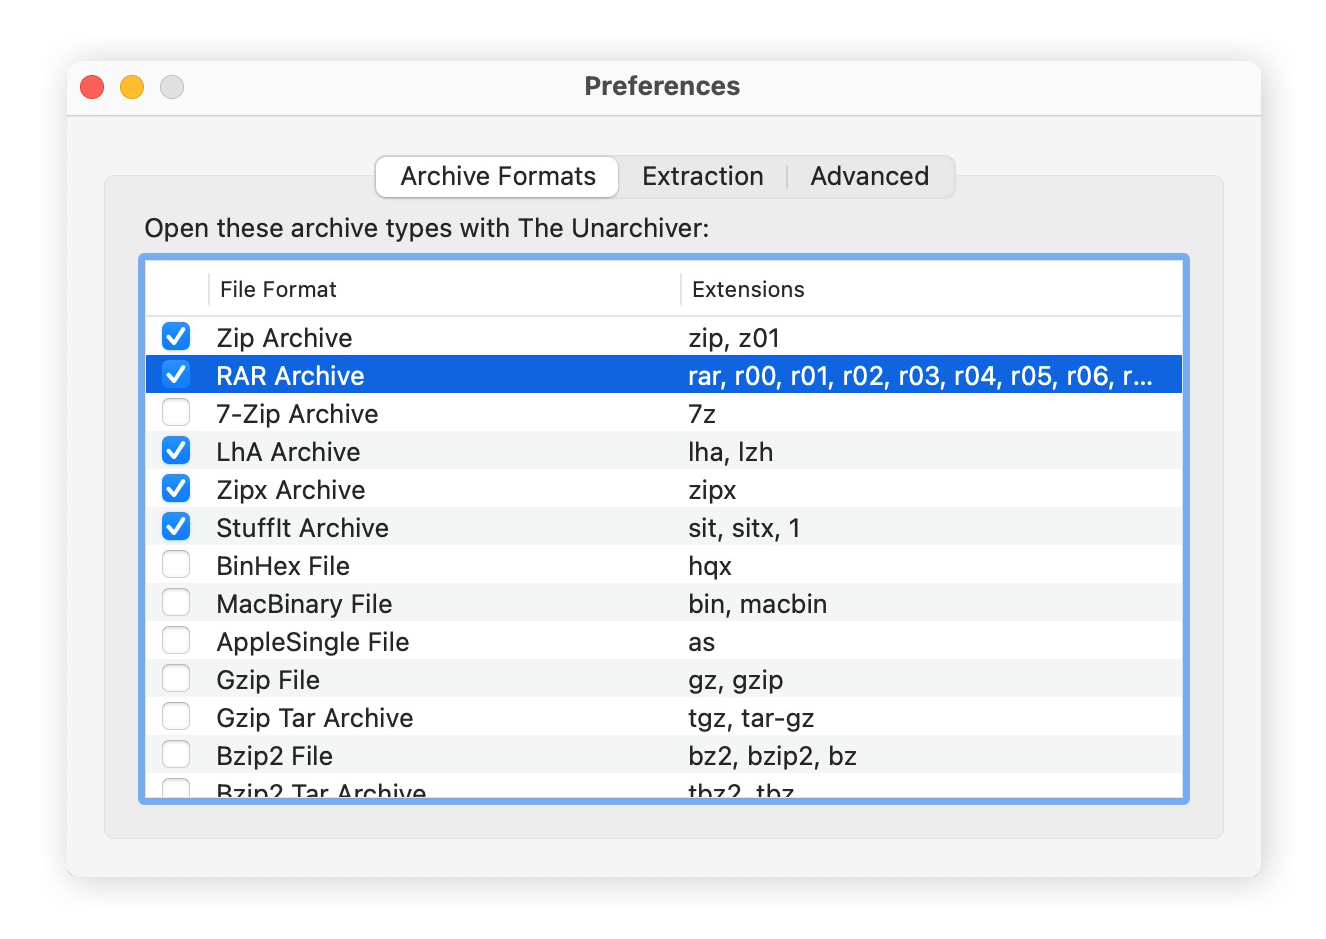The image size is (1326, 939).
Task: Uncheck the RAR Archive format
Action: pos(176,375)
